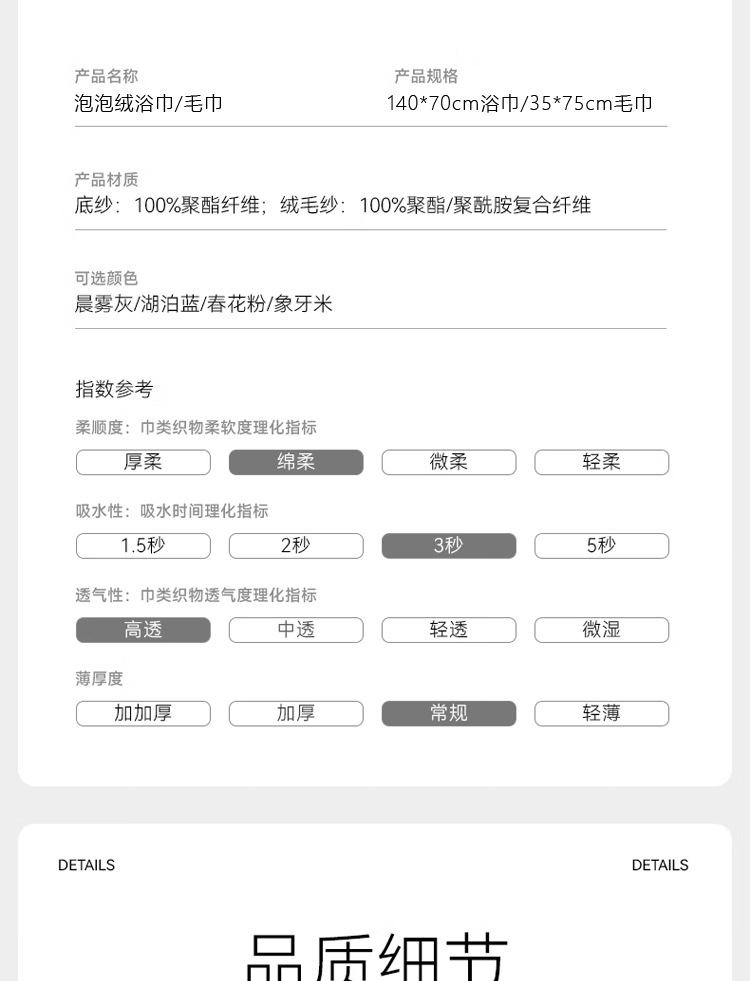This screenshot has height=981, width=750.
Task: Pick the 微湿 option box
Action: tap(601, 630)
